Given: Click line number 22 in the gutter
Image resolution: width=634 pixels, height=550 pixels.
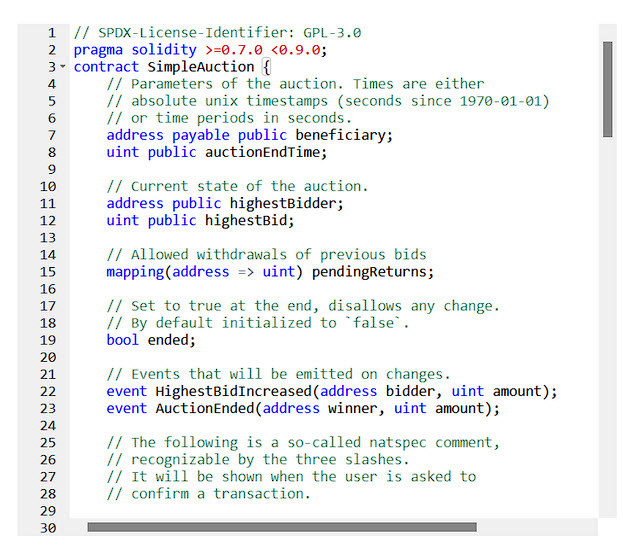Looking at the screenshot, I should click(x=47, y=391).
